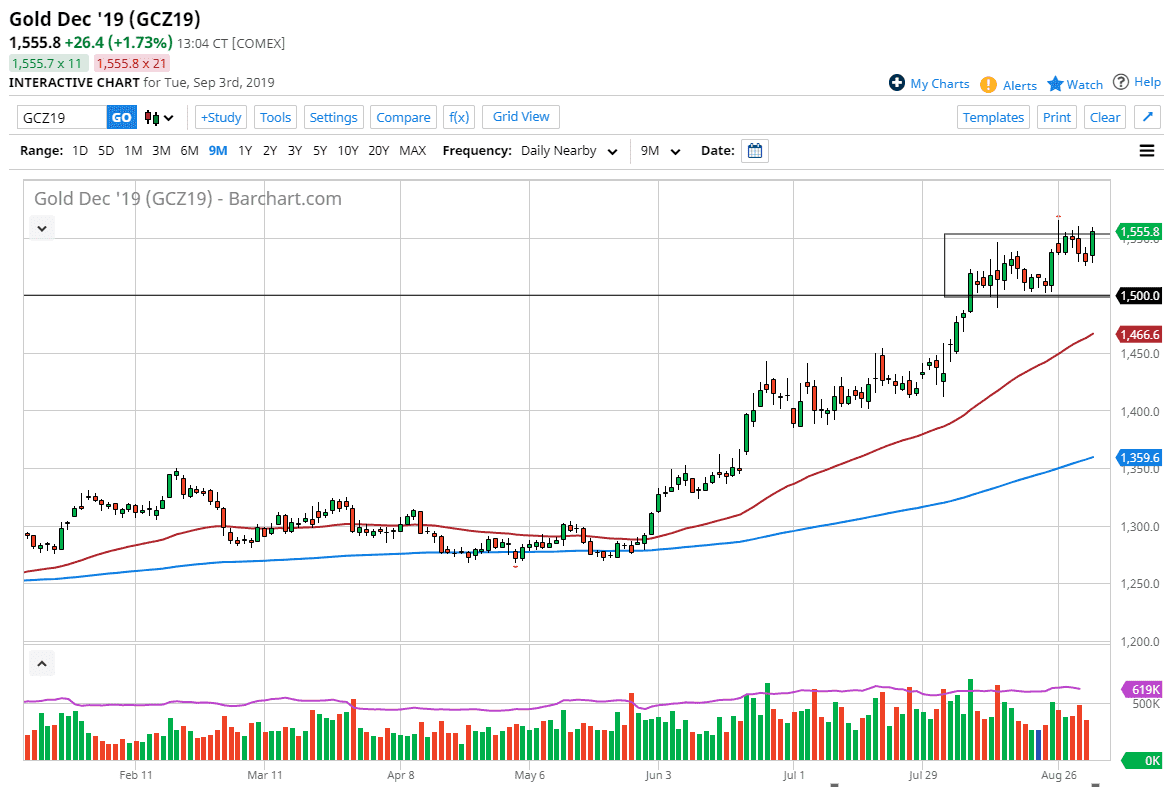The image size is (1169, 787).
Task: Open the Tools menu
Action: coord(275,117)
